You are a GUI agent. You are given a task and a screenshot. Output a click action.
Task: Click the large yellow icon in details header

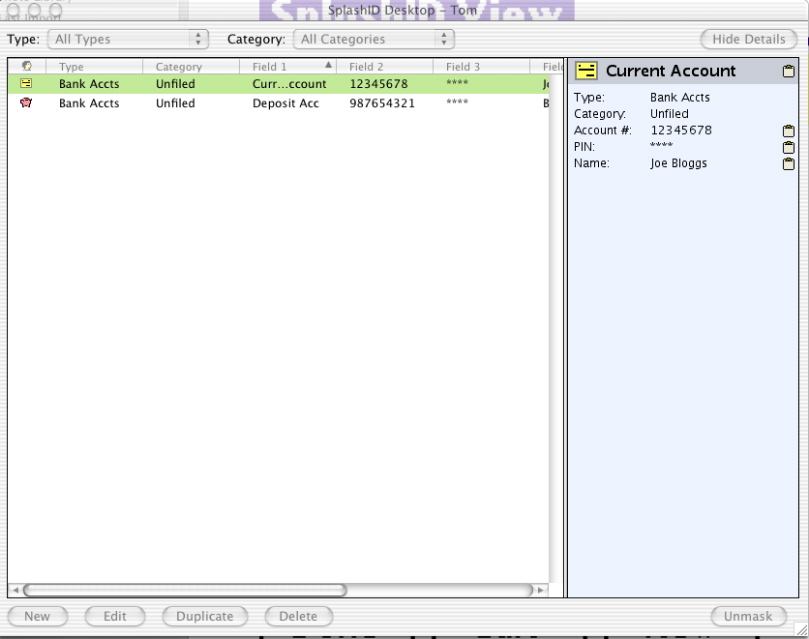tap(587, 72)
